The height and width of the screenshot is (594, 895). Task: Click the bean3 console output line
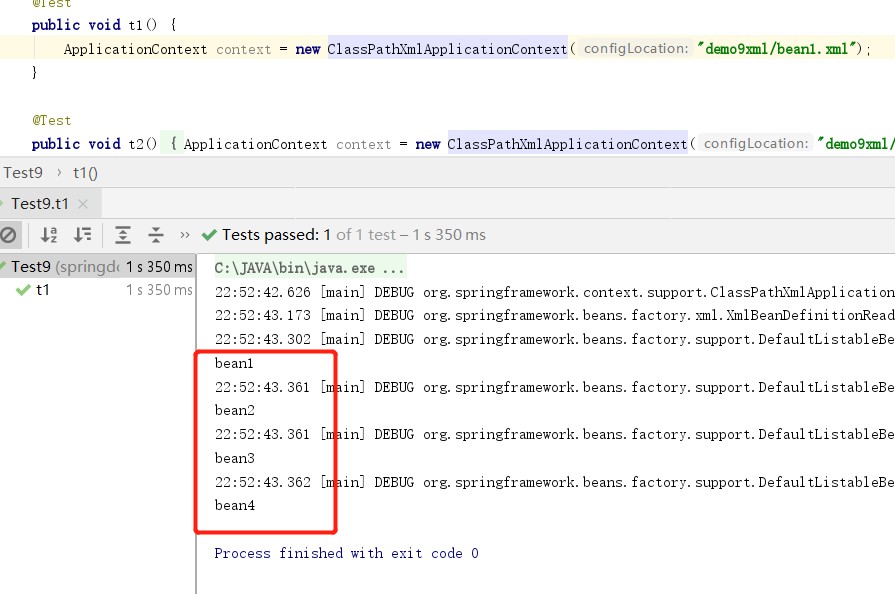click(235, 458)
